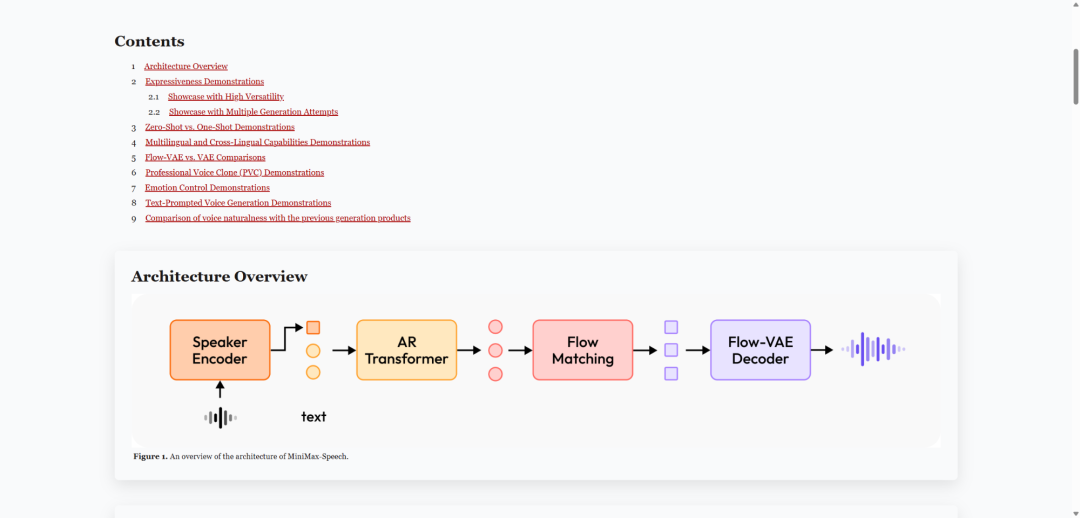Click the AR Transformer block in diagram
The height and width of the screenshot is (518, 1080).
(x=406, y=350)
